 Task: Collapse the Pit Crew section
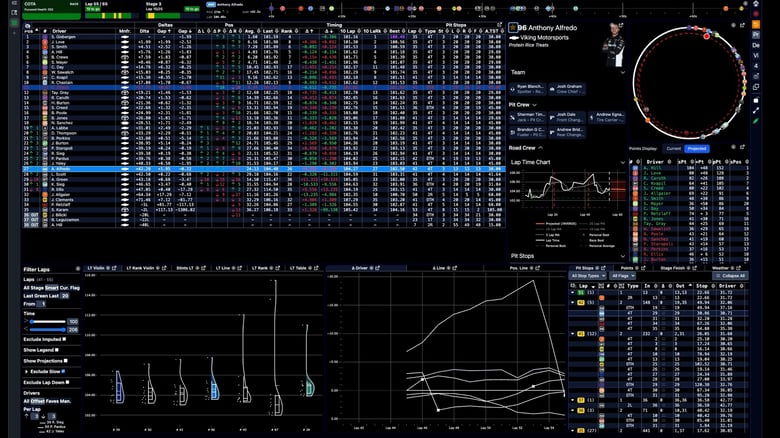(535, 105)
